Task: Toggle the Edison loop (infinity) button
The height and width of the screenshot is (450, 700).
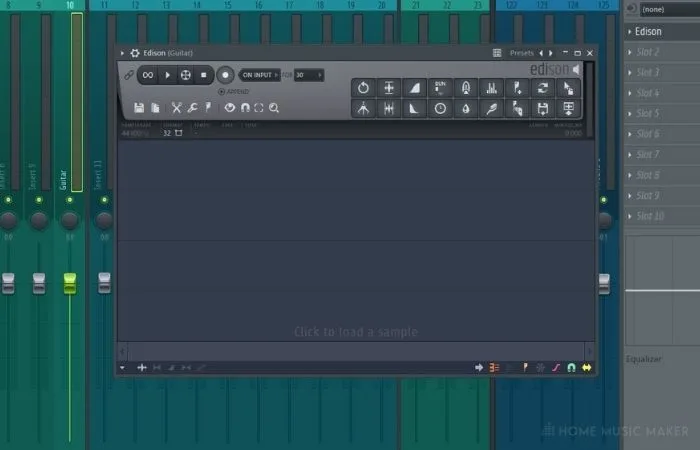Action: point(148,75)
